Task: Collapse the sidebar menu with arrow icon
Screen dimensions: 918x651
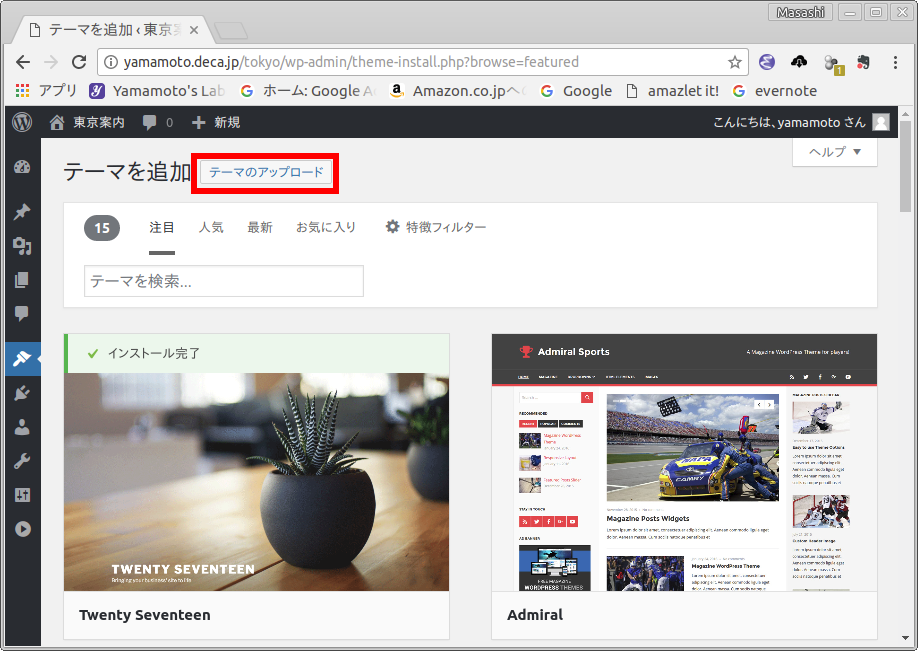Action: click(22, 529)
